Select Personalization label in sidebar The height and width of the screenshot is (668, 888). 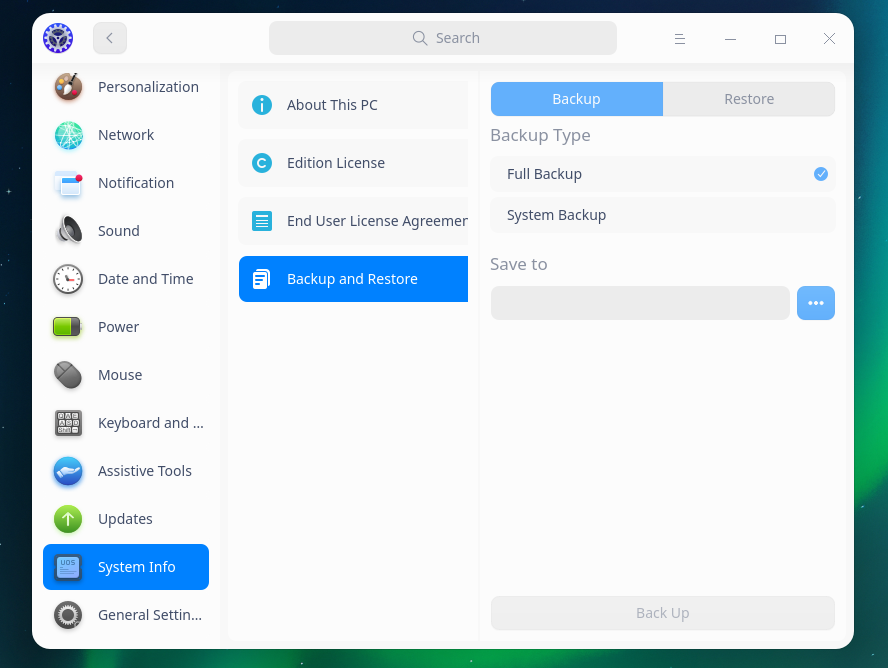click(148, 87)
